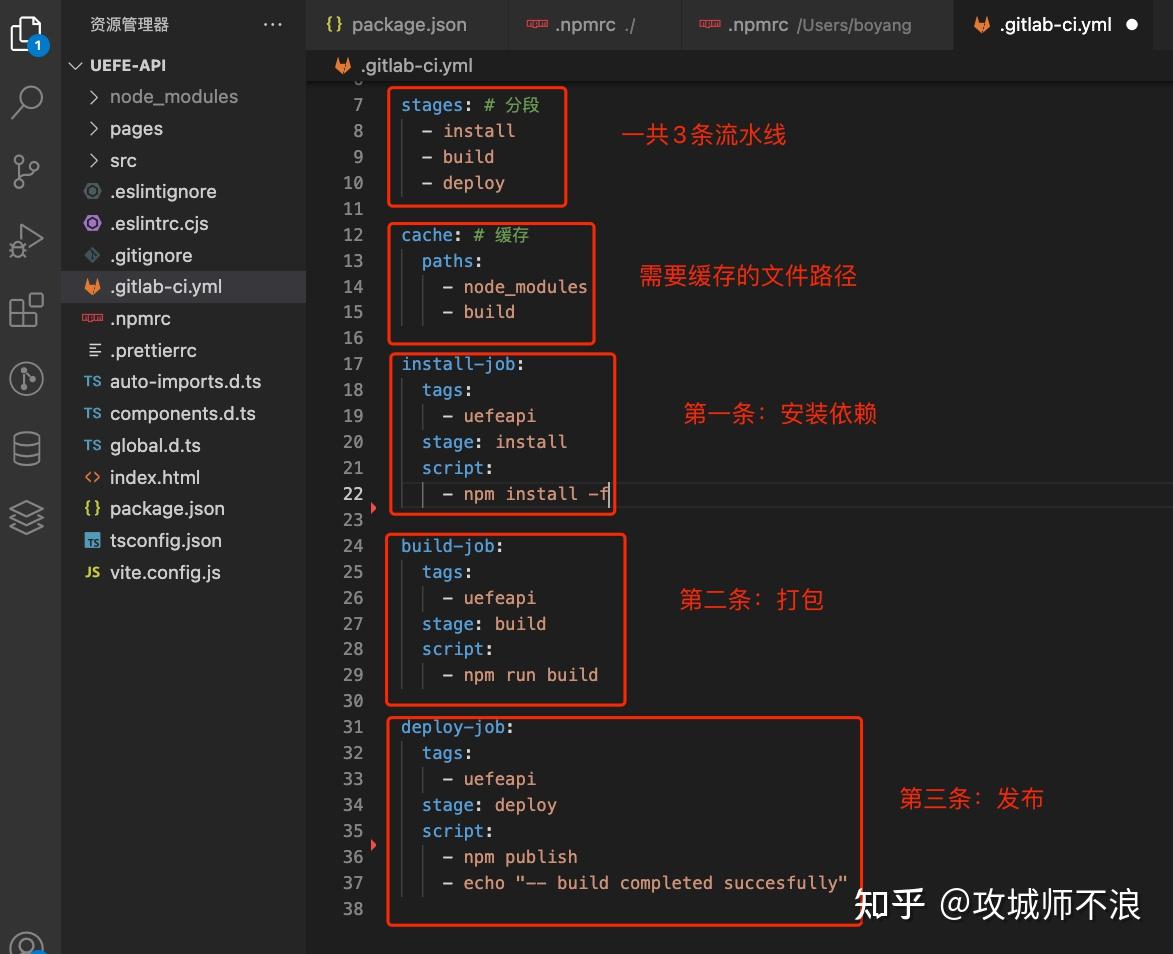Viewport: 1173px width, 954px height.
Task: Open the Explorer view in the activity bar
Action: pyautogui.click(x=27, y=33)
